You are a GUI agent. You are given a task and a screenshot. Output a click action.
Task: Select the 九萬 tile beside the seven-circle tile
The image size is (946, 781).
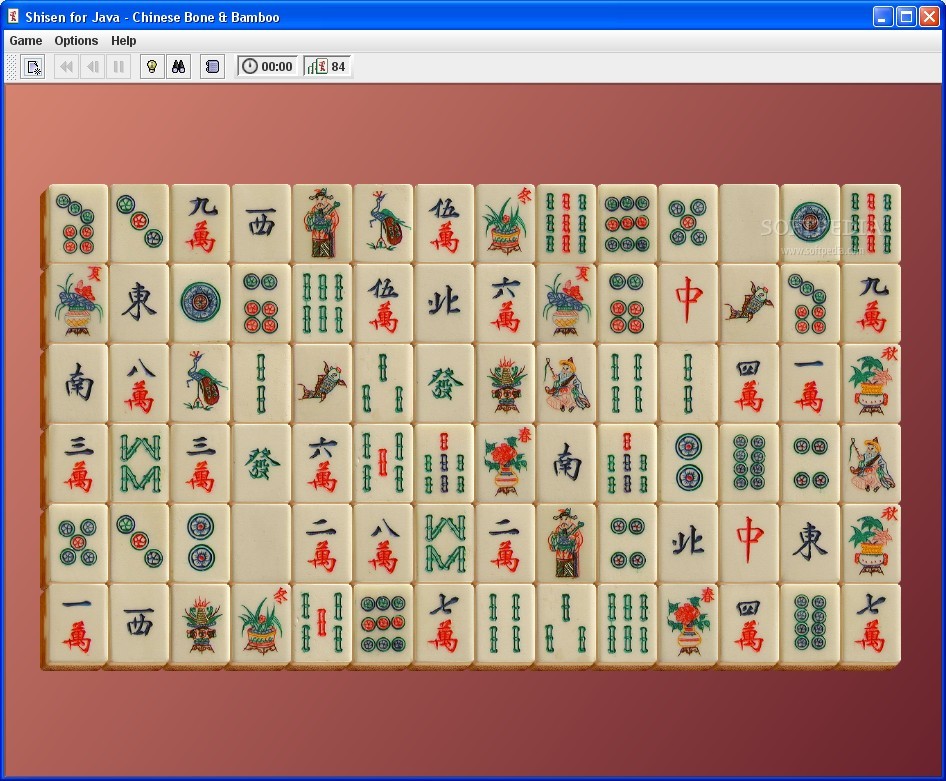[871, 303]
